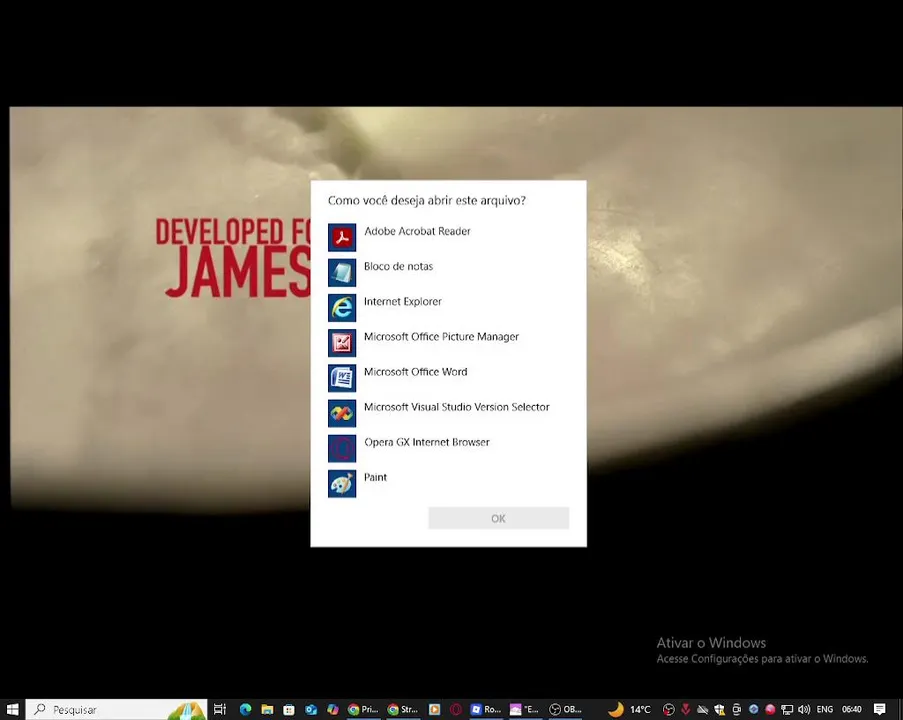The height and width of the screenshot is (720, 903).
Task: Select 'Microsoft Visual Studio Version Selector' entry
Action: coord(448,412)
